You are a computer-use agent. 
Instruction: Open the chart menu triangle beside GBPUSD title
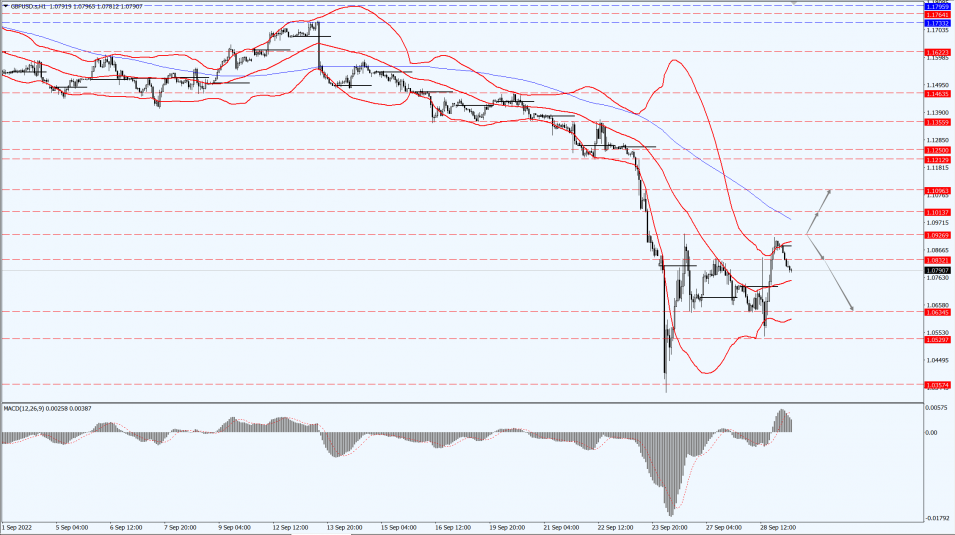pos(5,6)
